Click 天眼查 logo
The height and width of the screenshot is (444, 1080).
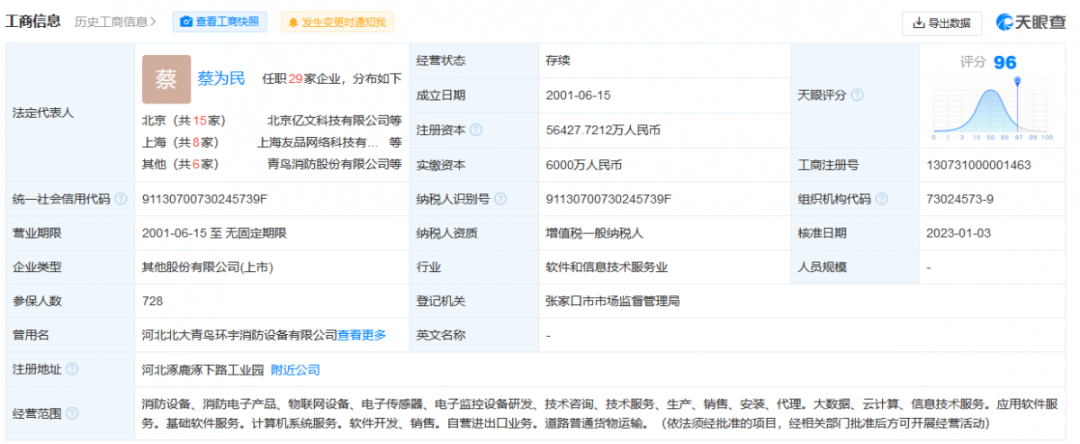coord(1030,22)
